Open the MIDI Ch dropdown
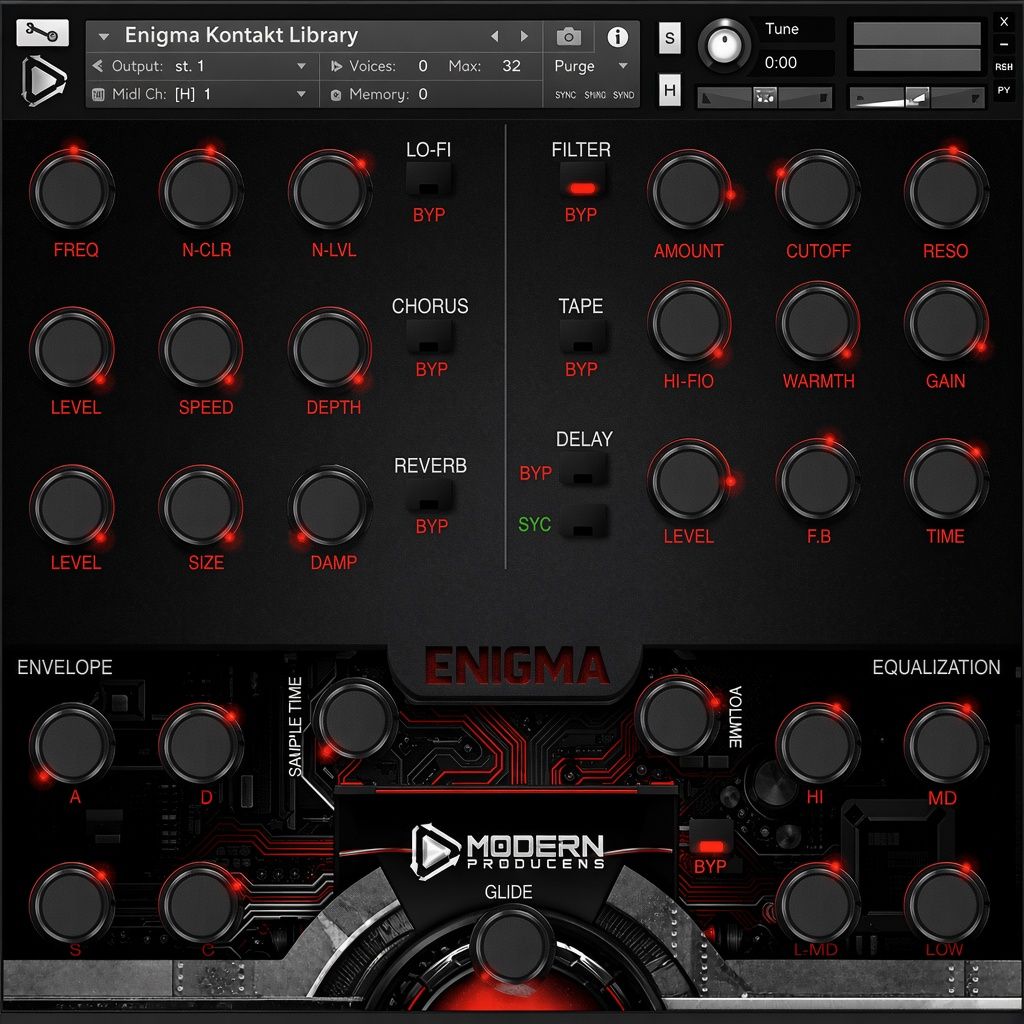Viewport: 1024px width, 1024px height. click(301, 95)
